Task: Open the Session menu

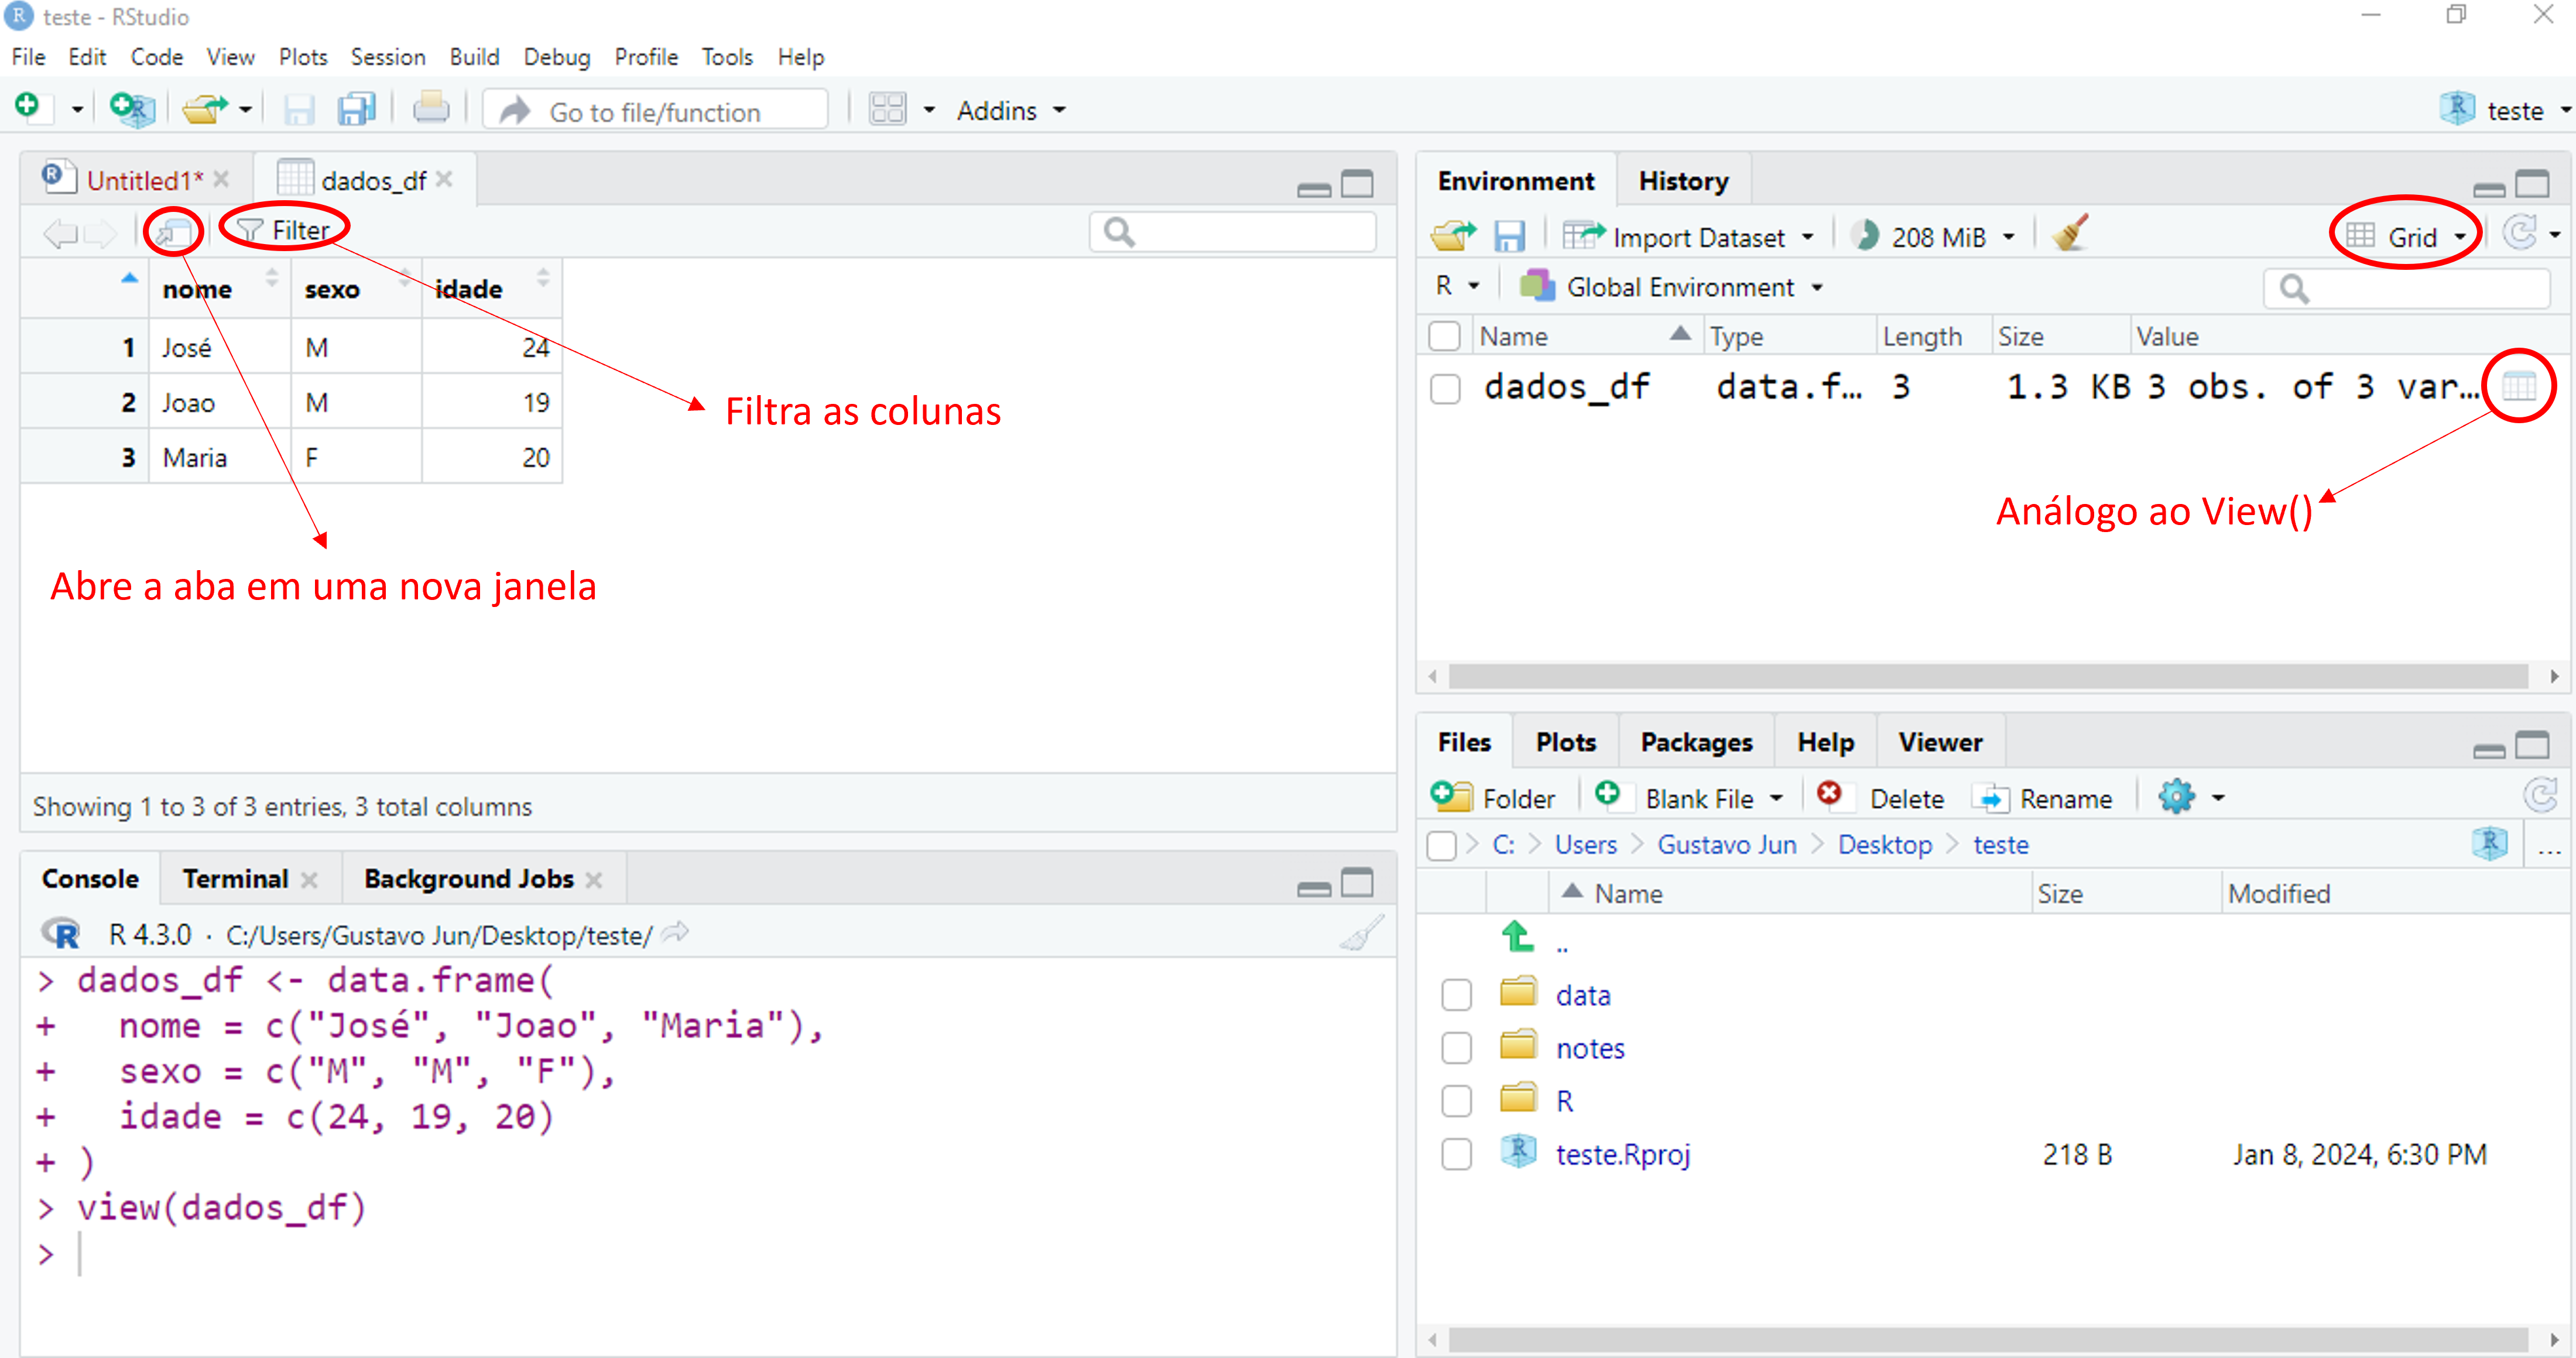Action: 387,57
